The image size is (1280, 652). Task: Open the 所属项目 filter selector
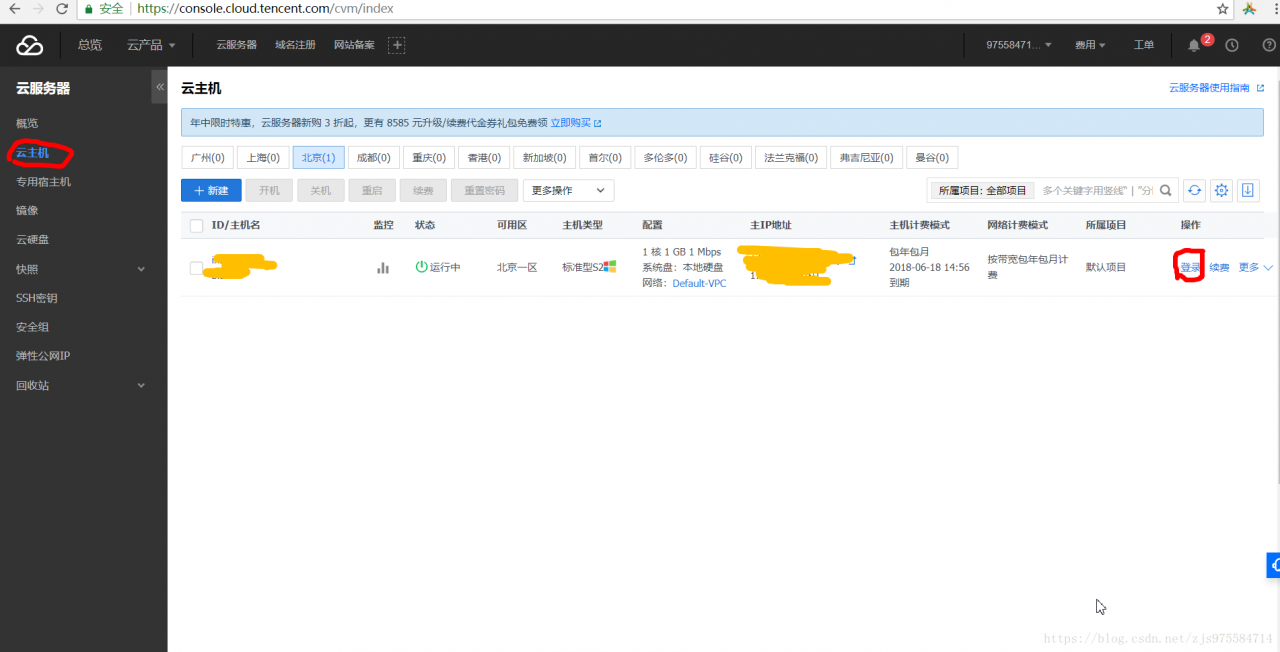tap(982, 190)
